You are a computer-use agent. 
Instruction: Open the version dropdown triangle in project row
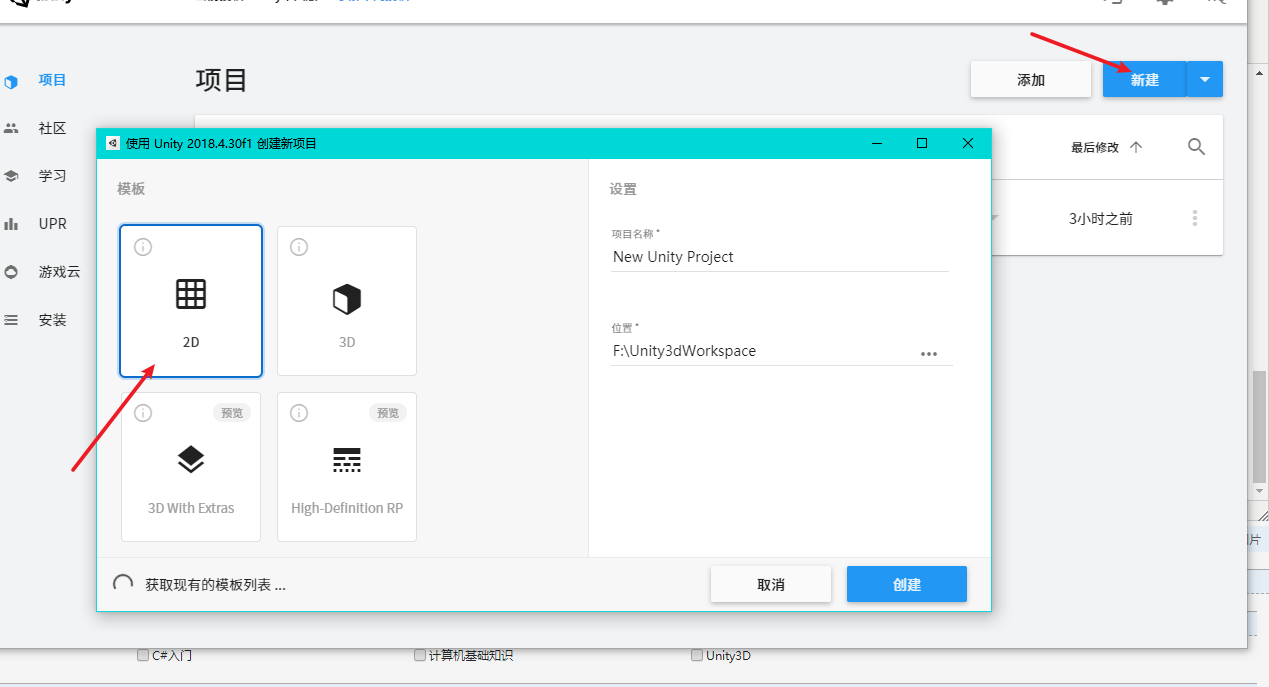(993, 217)
